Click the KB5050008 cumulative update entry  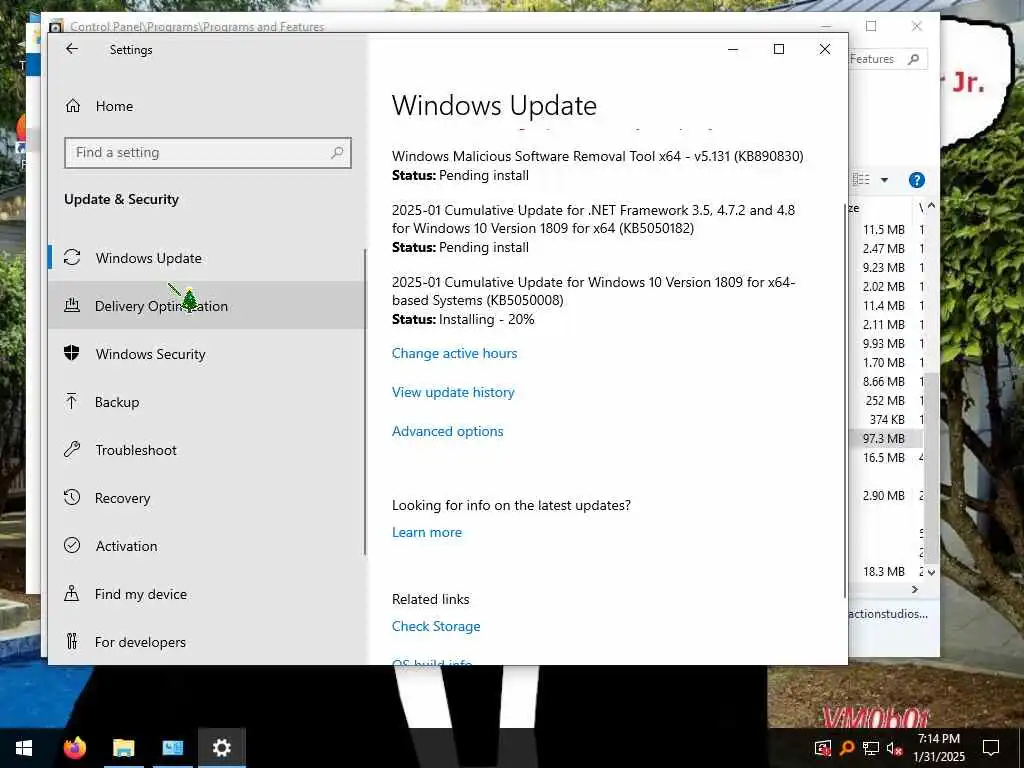594,300
